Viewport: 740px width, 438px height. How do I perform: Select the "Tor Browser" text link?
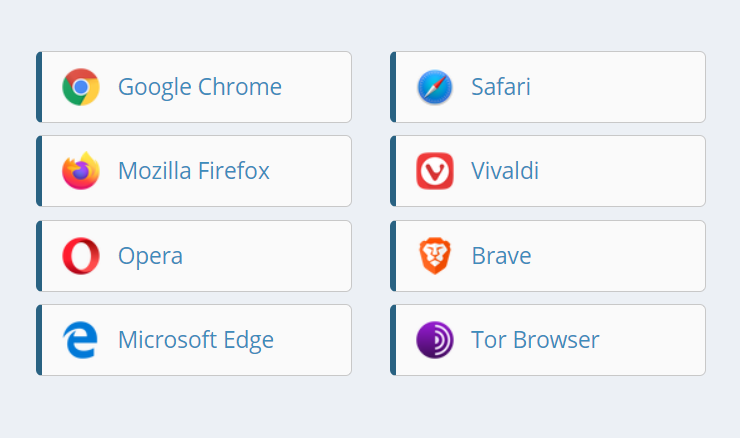[535, 340]
